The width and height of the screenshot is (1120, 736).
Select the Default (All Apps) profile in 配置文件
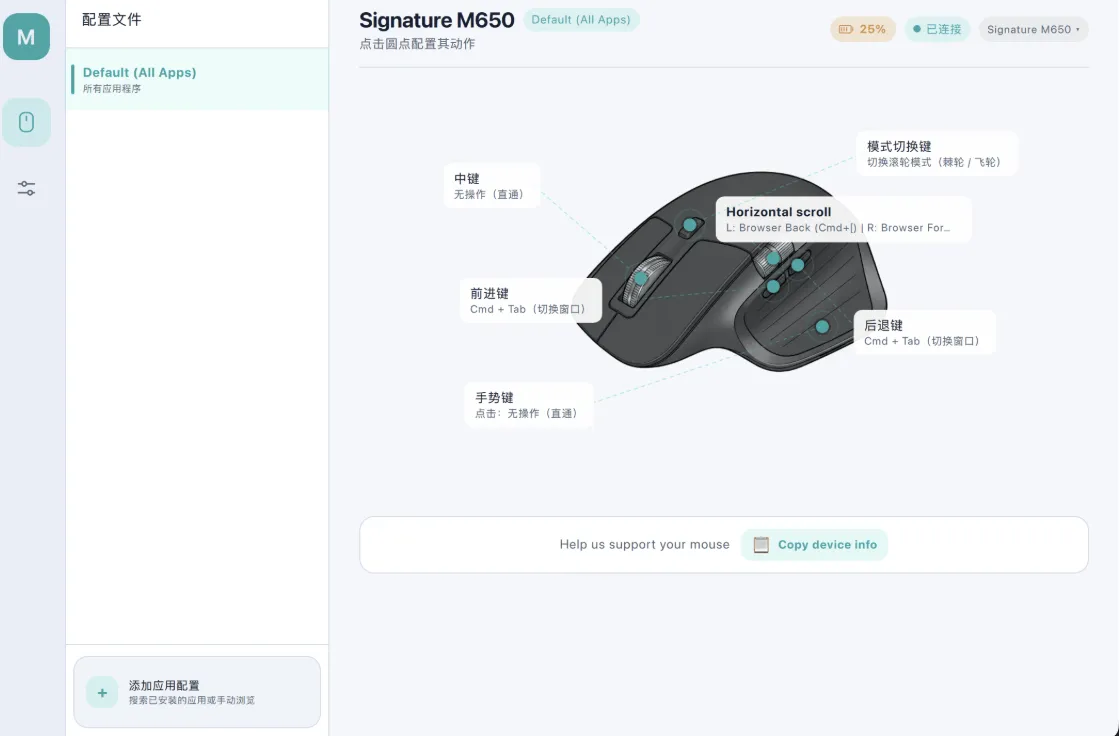click(196, 79)
